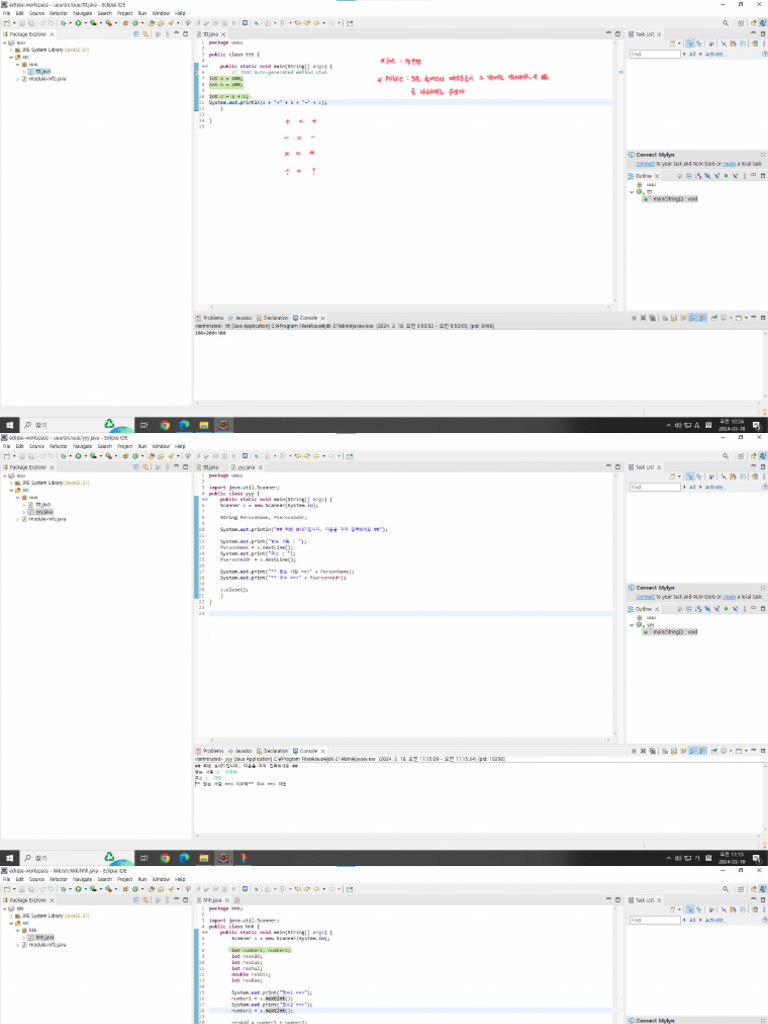Click Task List Find field in ttt.java window

click(655, 54)
